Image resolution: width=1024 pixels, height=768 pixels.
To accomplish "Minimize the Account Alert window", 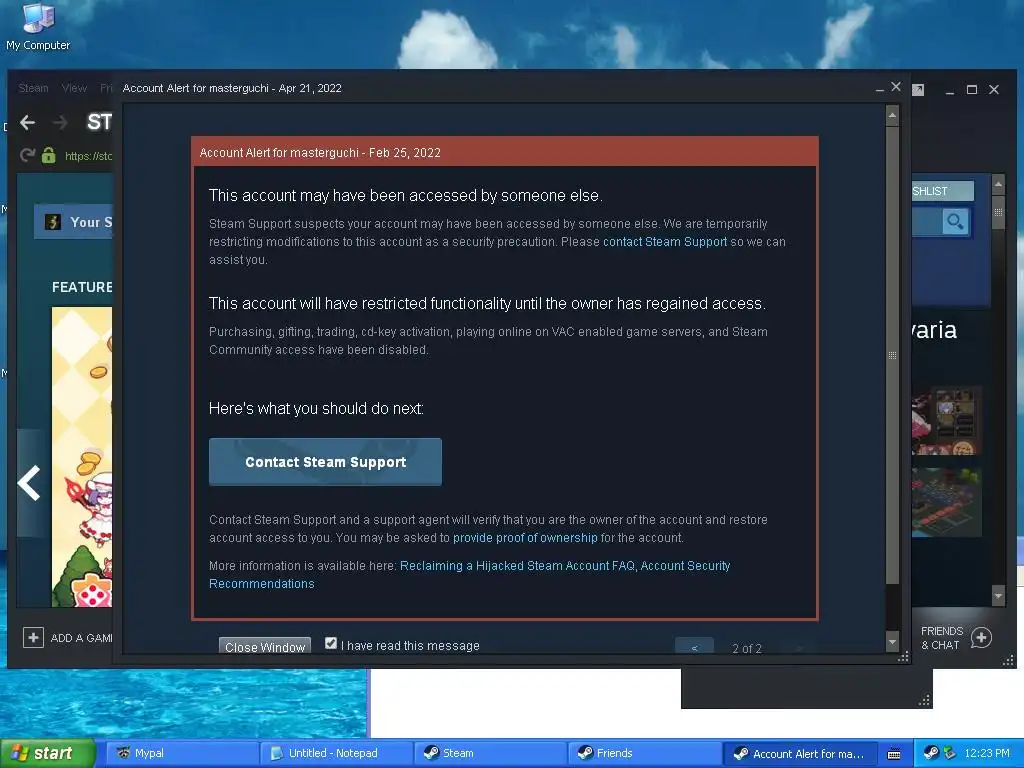I will pos(880,88).
